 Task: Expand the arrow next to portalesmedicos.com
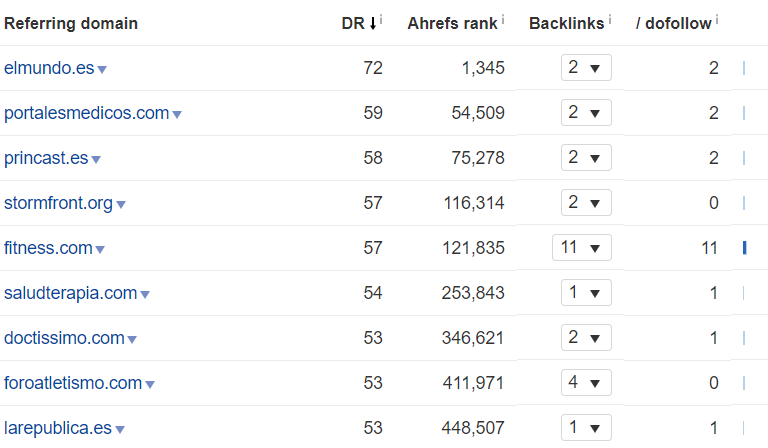tap(177, 115)
